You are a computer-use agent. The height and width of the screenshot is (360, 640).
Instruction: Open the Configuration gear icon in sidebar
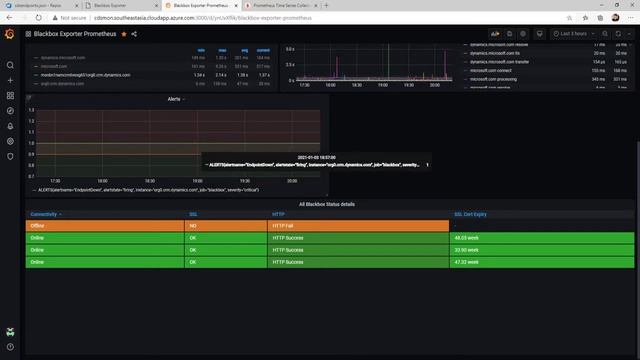coord(10,141)
